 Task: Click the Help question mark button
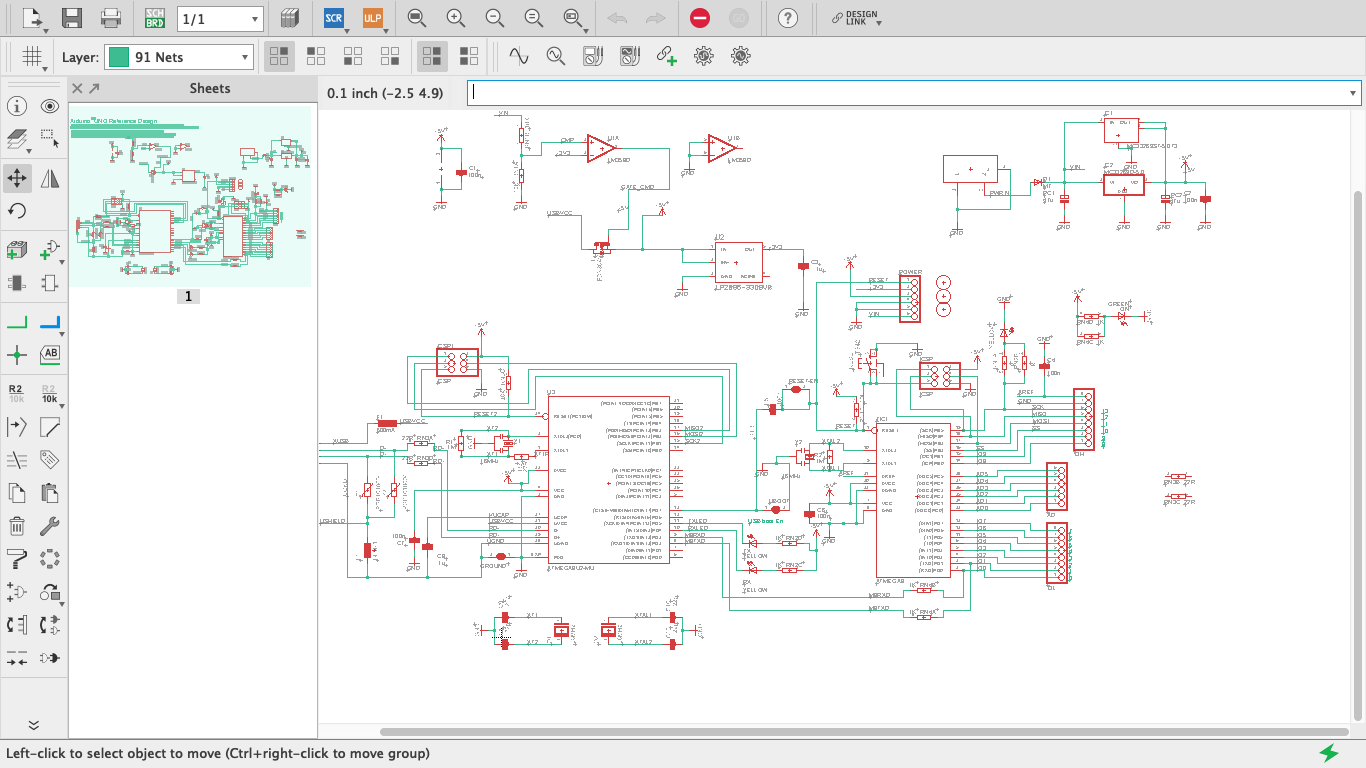788,18
